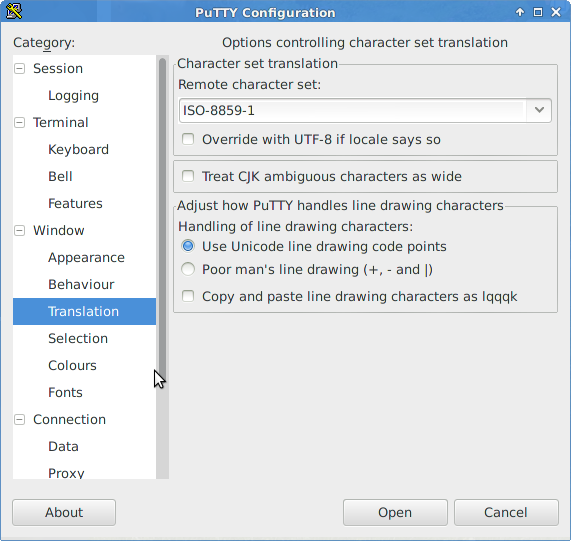Close the PuTTY Configuration window
This screenshot has width=571, height=541.
[556, 12]
